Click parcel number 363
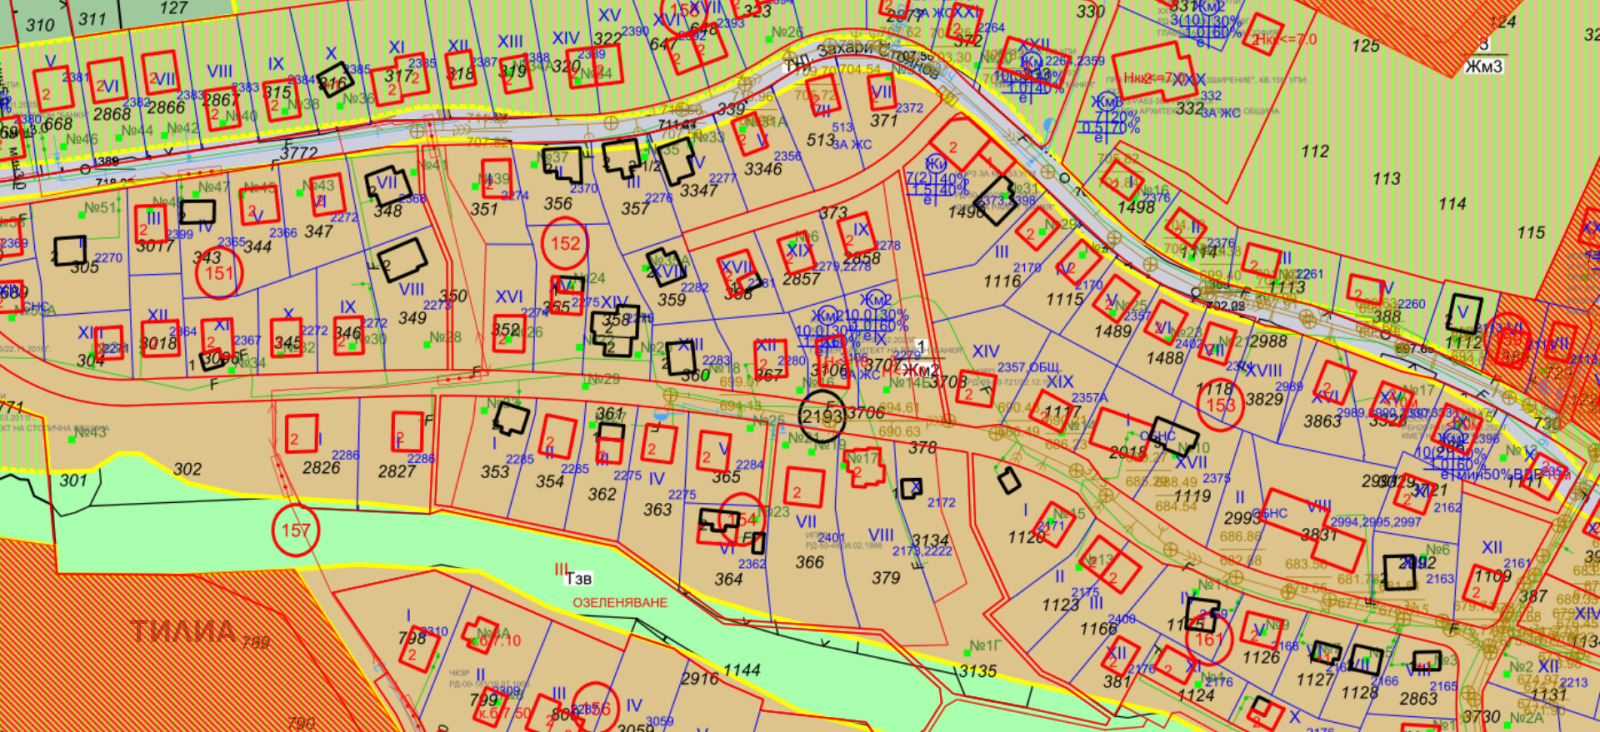The image size is (1600, 732). click(x=658, y=510)
